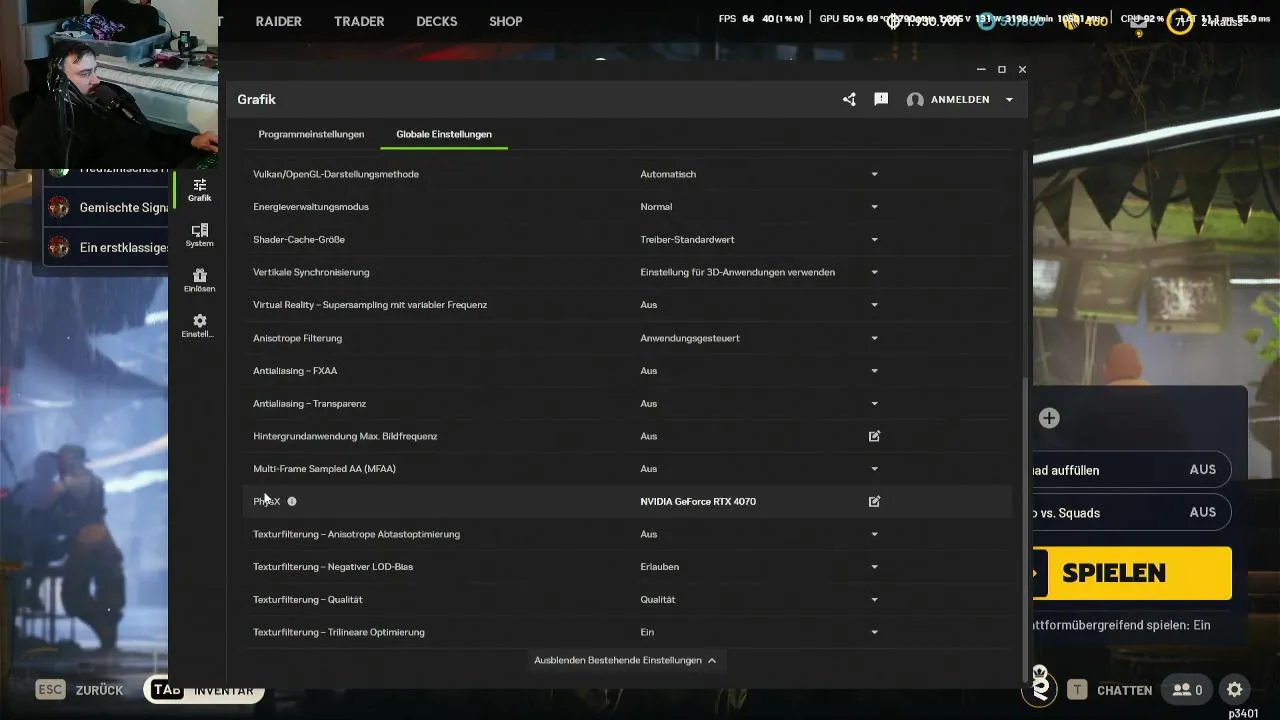The image size is (1280, 720).
Task: Expand the Vertikale Synchronisierung dropdown
Action: [x=874, y=272]
